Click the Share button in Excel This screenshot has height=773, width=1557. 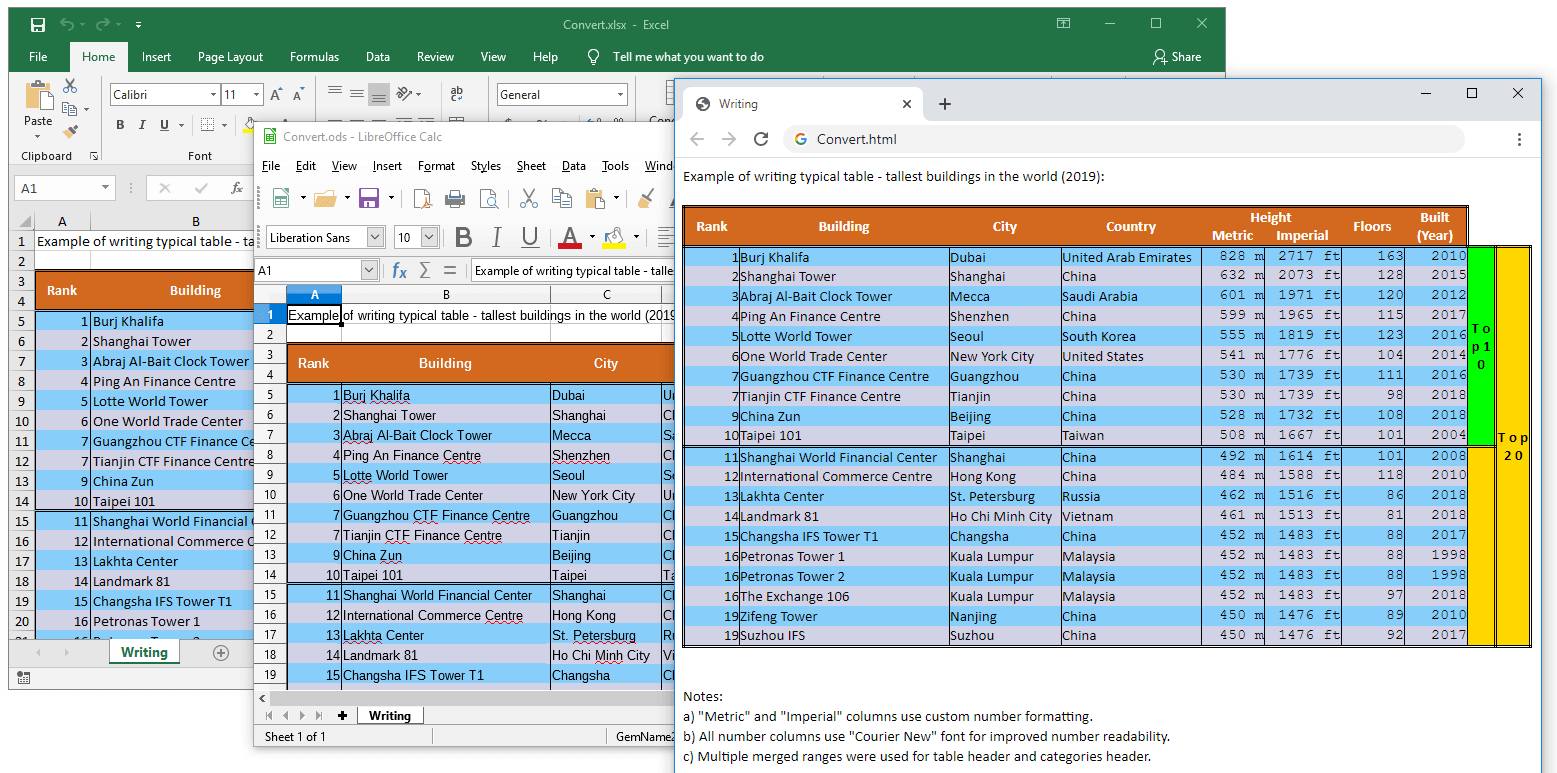pos(1177,56)
